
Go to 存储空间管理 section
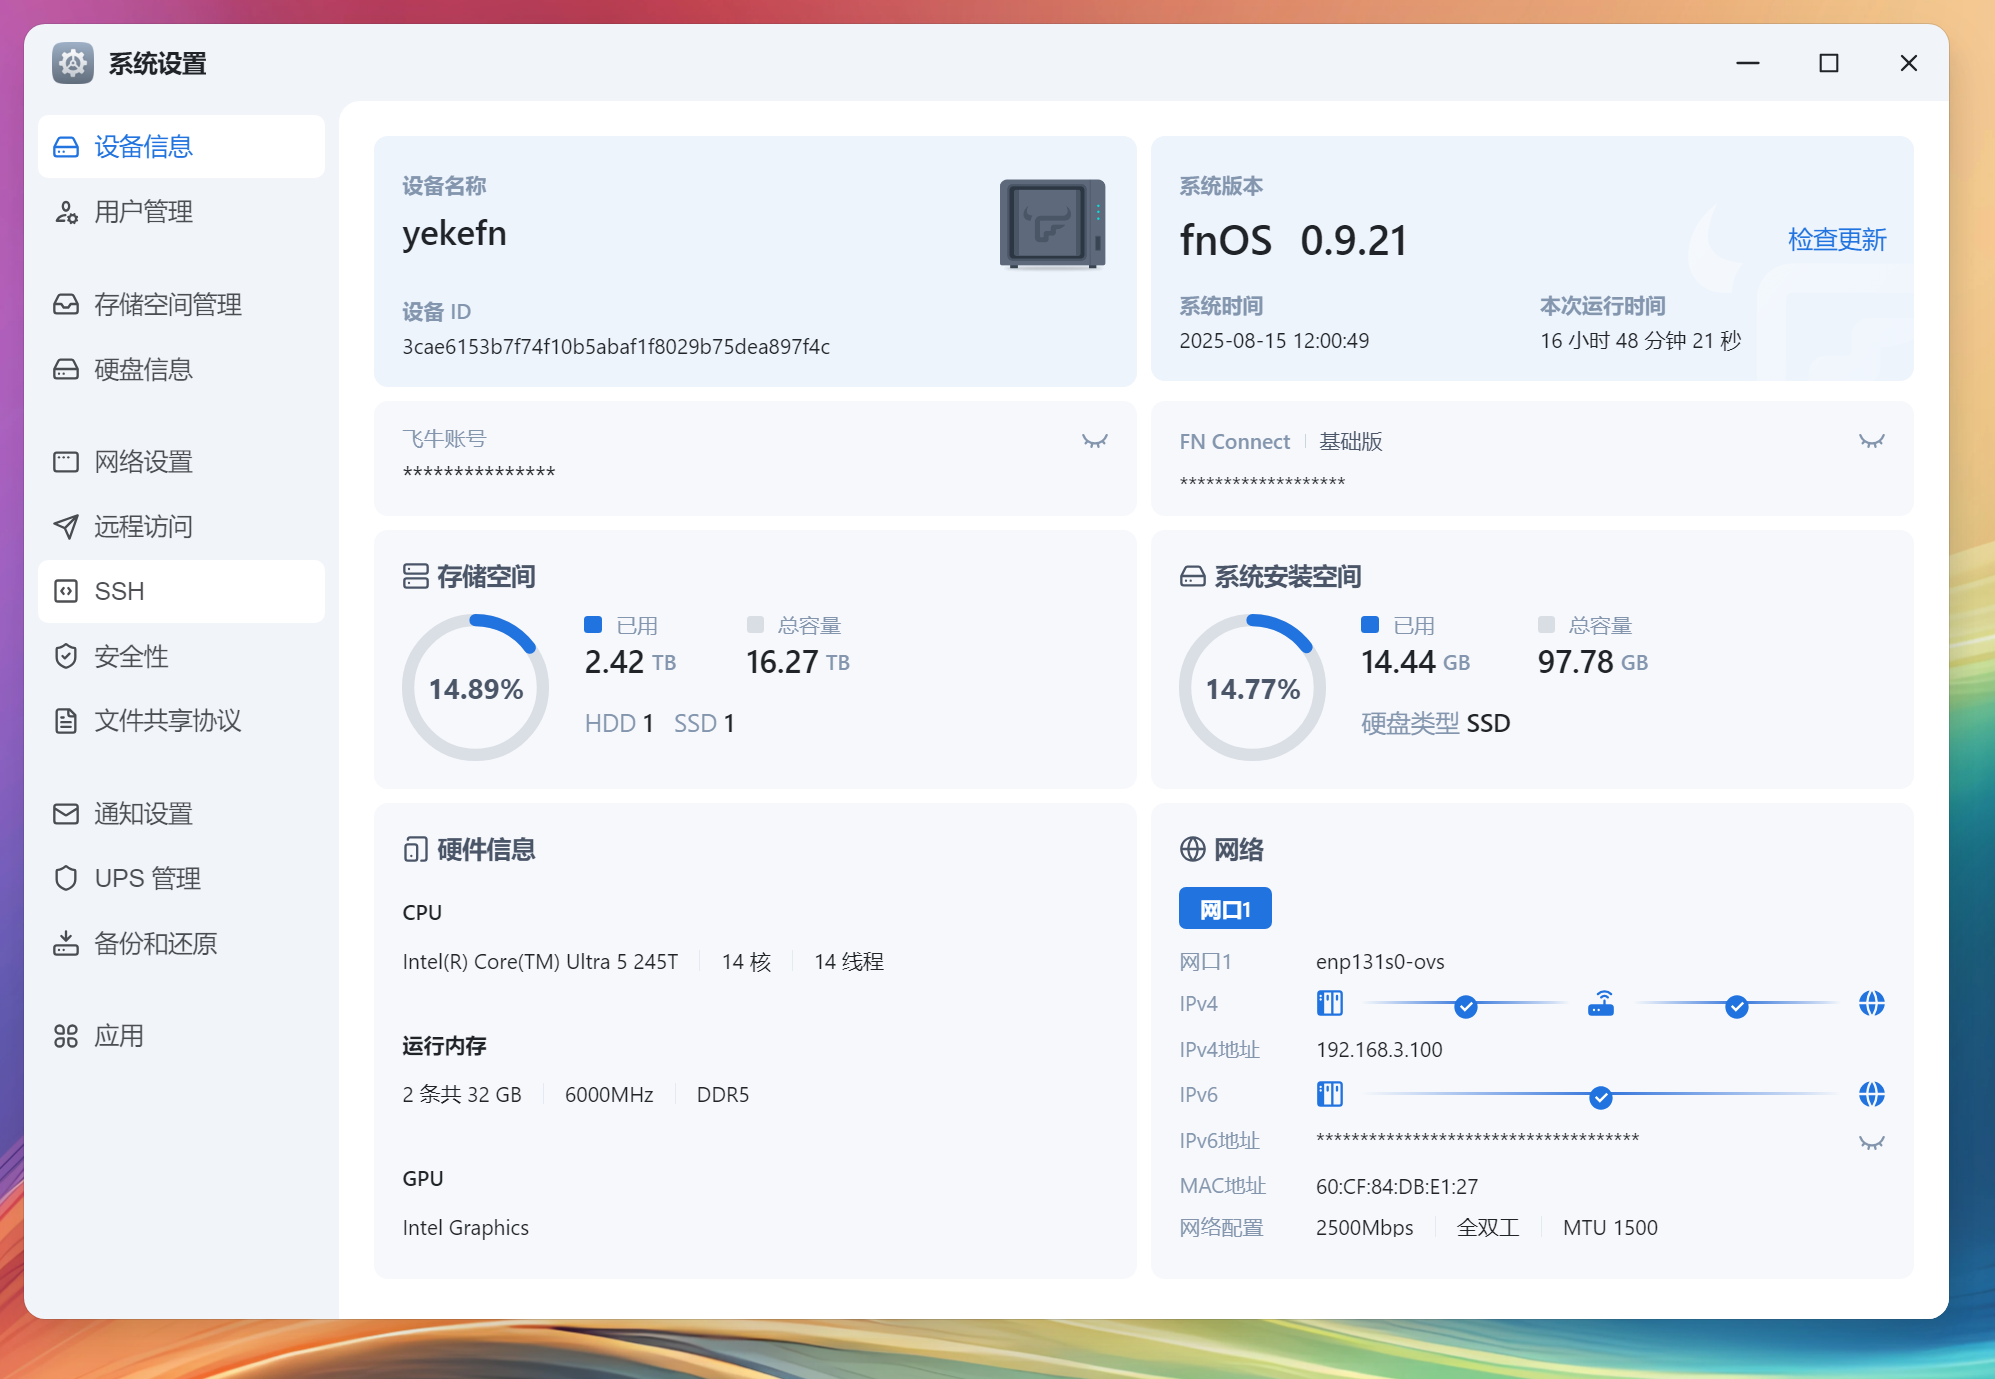coord(181,304)
